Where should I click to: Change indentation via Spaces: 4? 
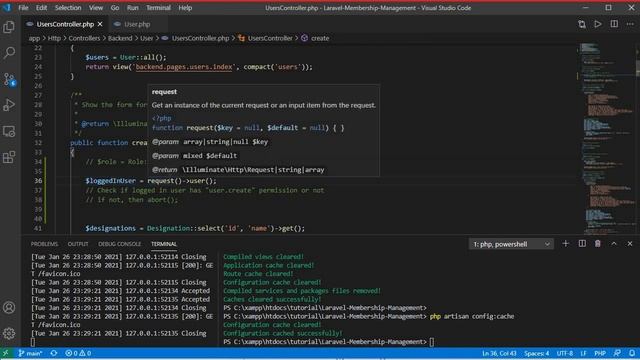tap(537, 353)
